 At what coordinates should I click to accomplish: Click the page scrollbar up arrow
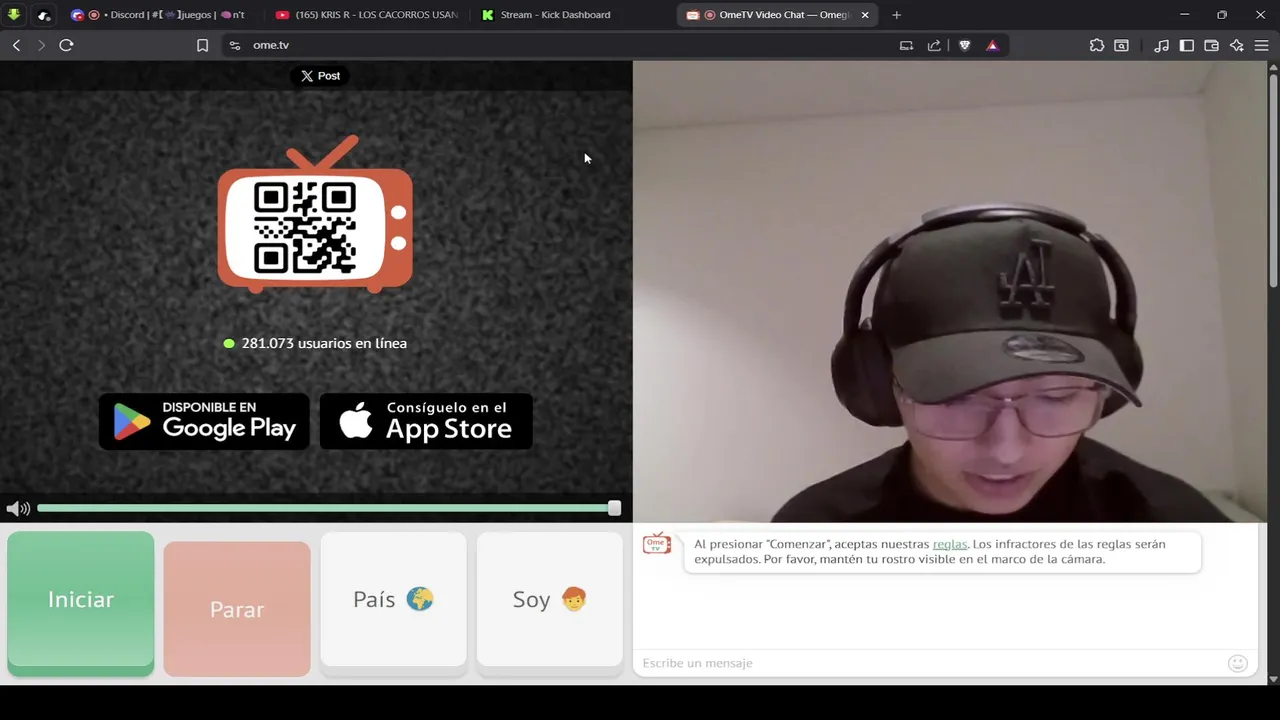pyautogui.click(x=1273, y=67)
